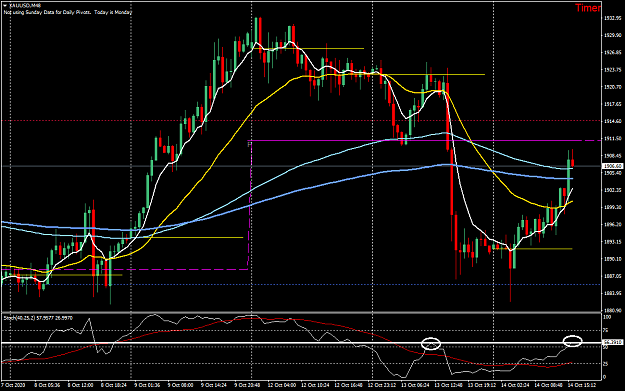Click the 8 Oct 12:00 time label
Image resolution: width=625 pixels, height=391 pixels.
81,385
